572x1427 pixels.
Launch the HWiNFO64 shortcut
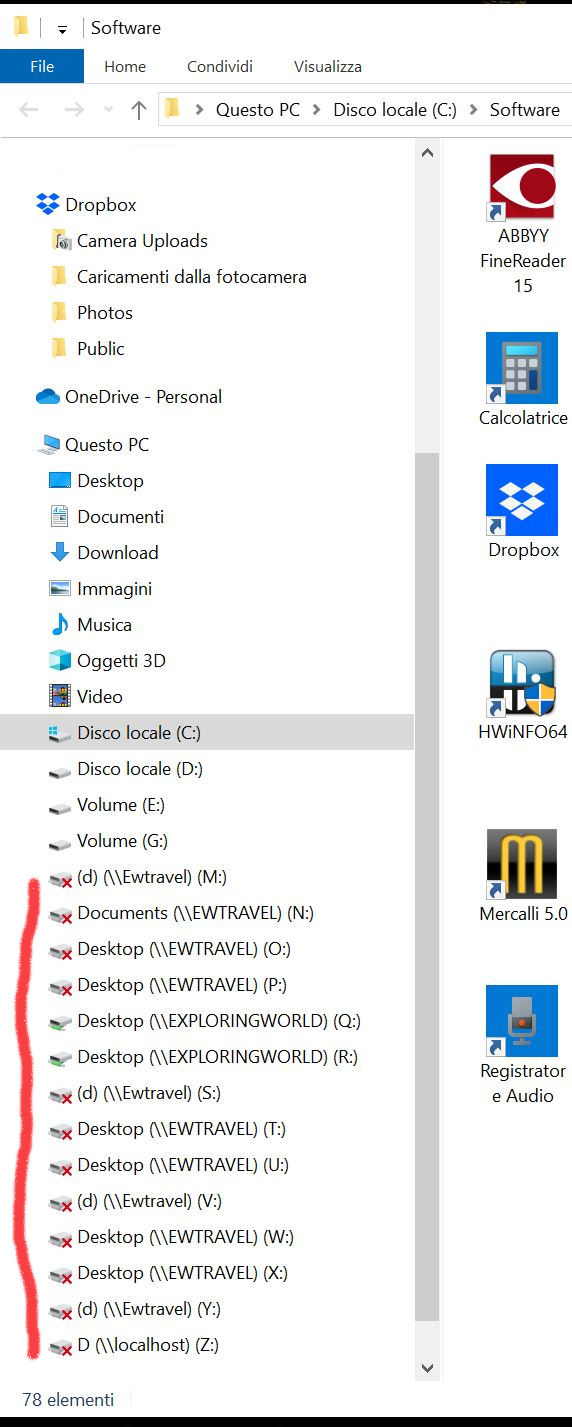[x=522, y=695]
